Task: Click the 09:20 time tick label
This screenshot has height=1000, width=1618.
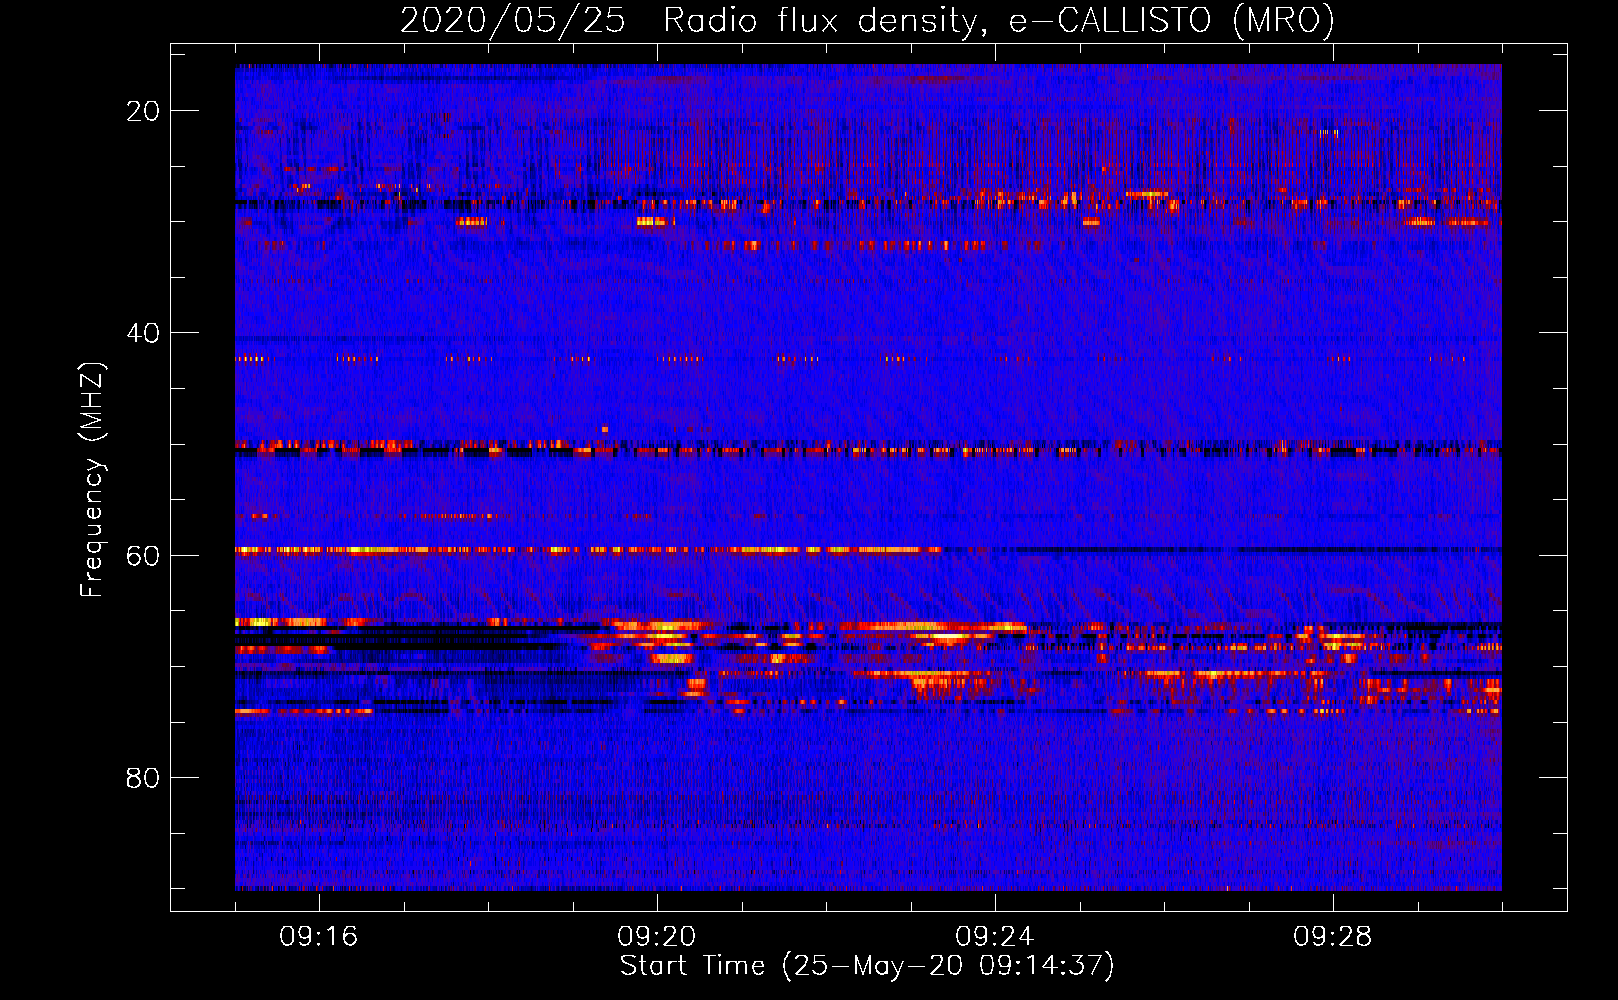Action: (x=657, y=937)
